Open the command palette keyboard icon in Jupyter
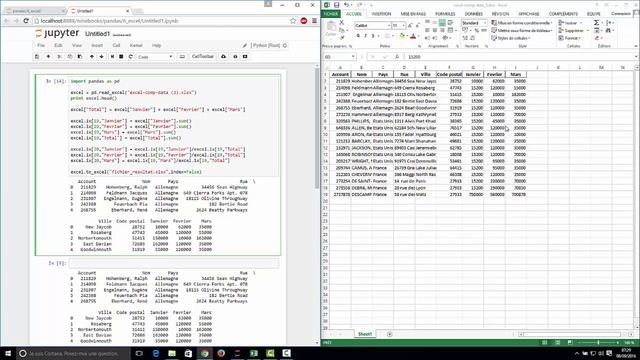This screenshot has width=640, height=360. point(182,57)
